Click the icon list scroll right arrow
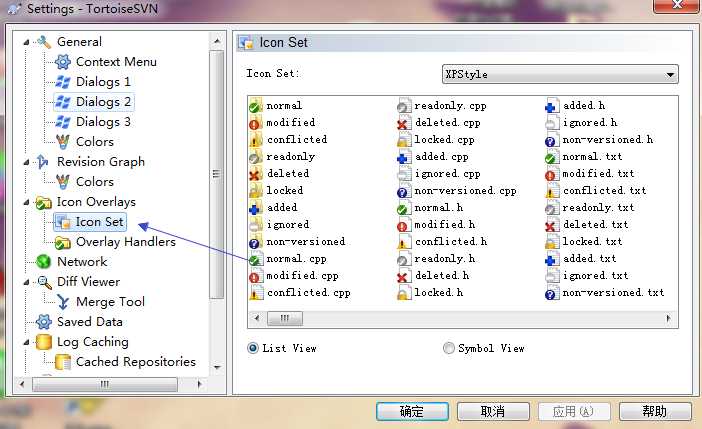 669,318
